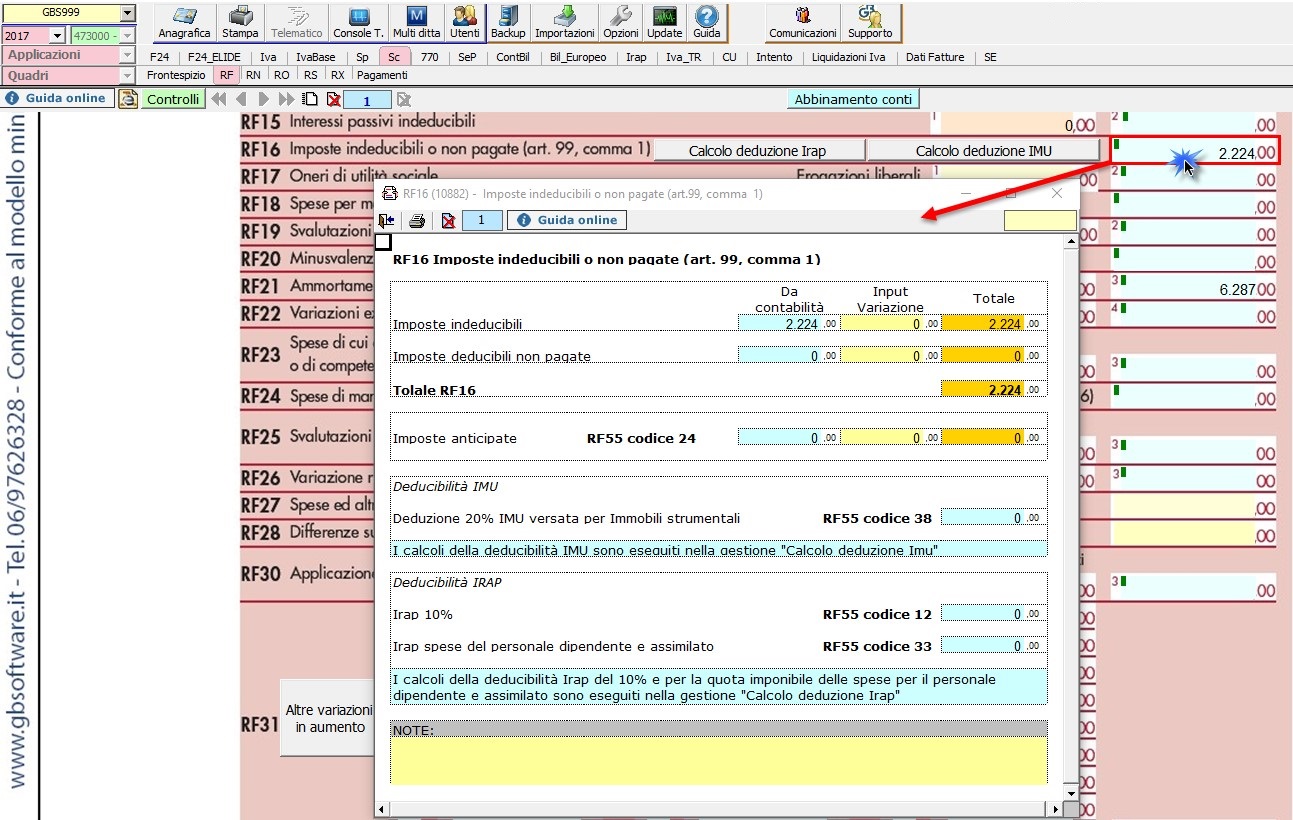Open the Telematico tool

tap(297, 22)
